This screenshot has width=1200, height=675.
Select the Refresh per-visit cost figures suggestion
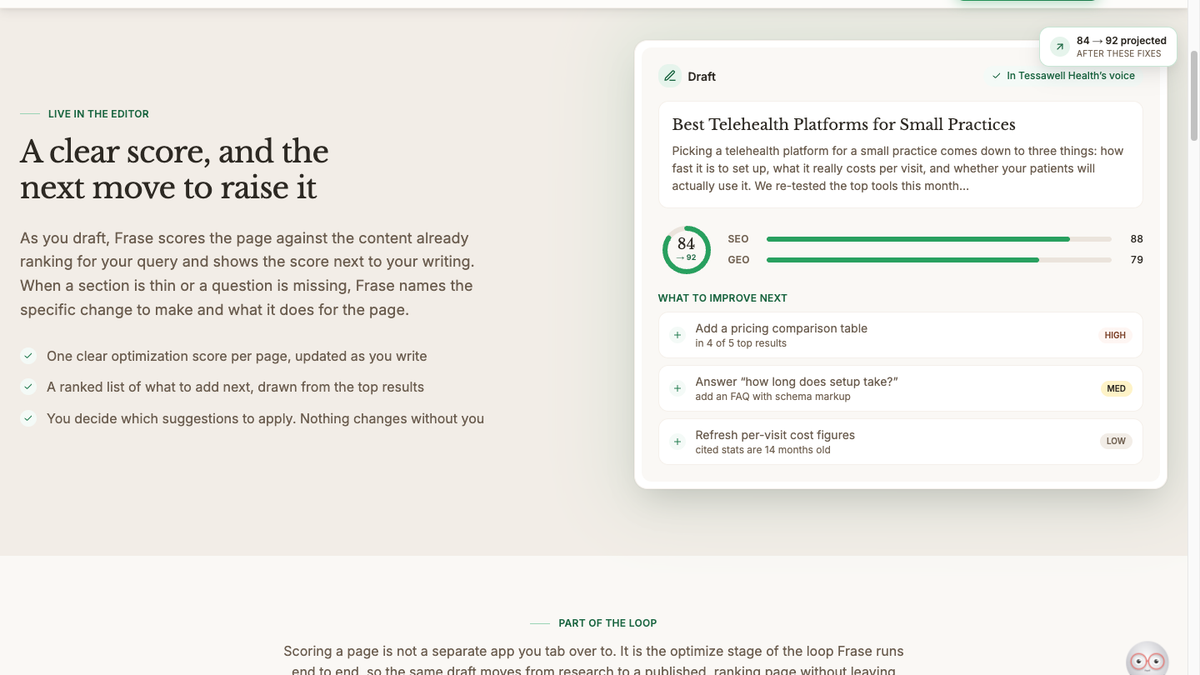[900, 441]
